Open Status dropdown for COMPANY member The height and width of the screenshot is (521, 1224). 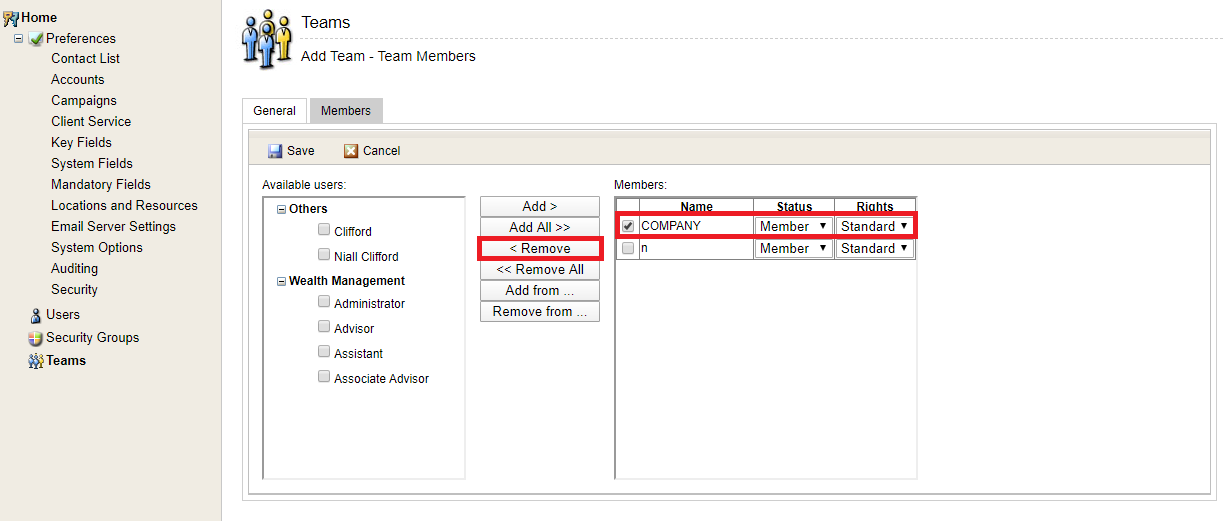(794, 226)
